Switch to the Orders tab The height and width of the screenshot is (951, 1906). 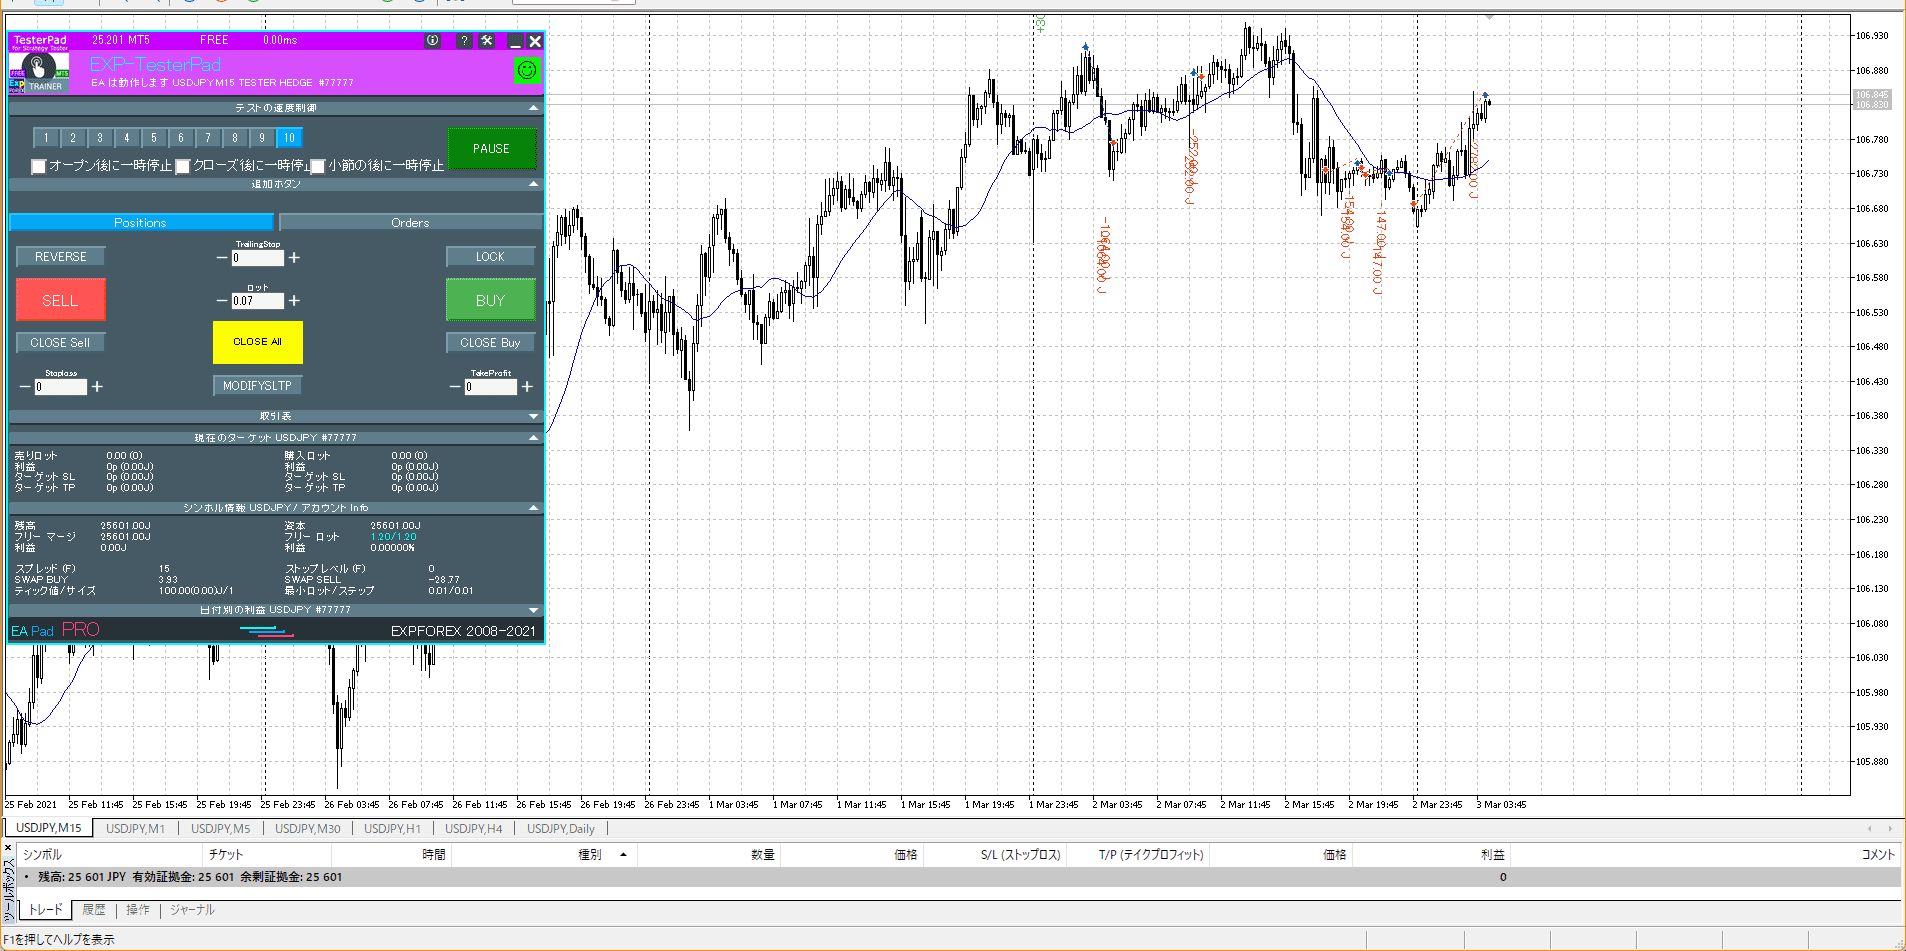click(x=410, y=223)
